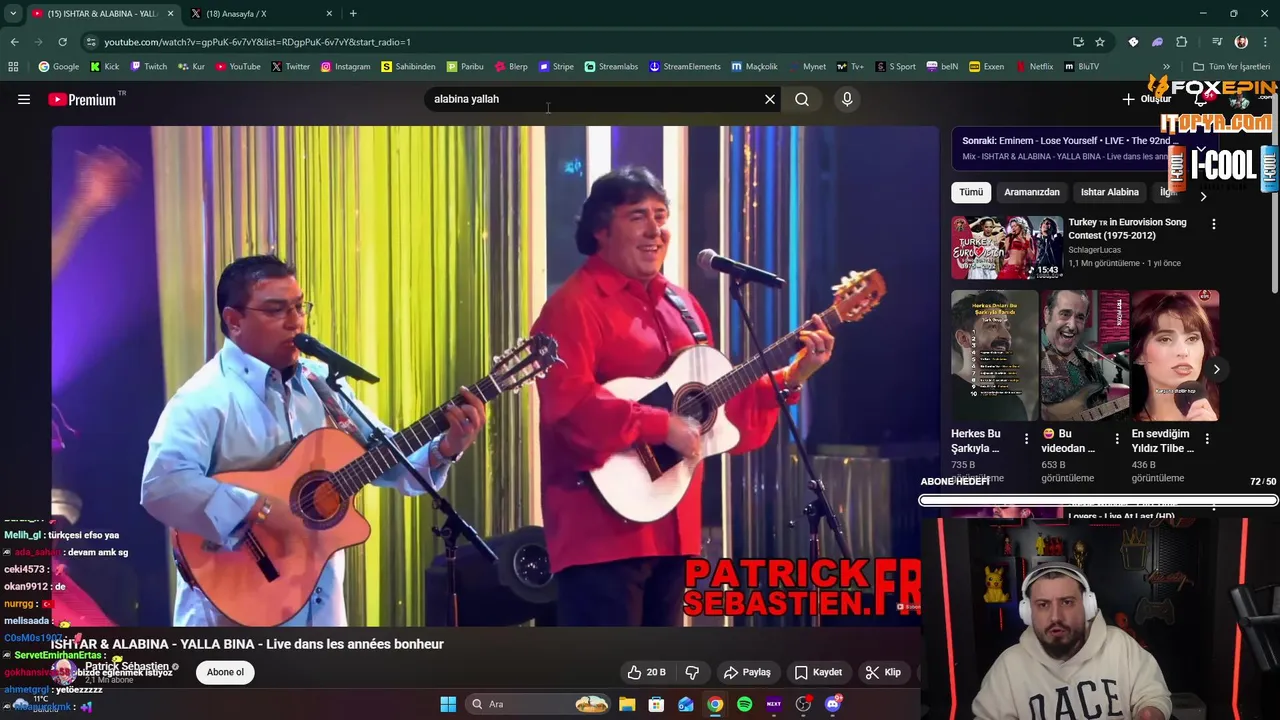
Task: Open OBS Studio from the taskbar
Action: [x=803, y=704]
